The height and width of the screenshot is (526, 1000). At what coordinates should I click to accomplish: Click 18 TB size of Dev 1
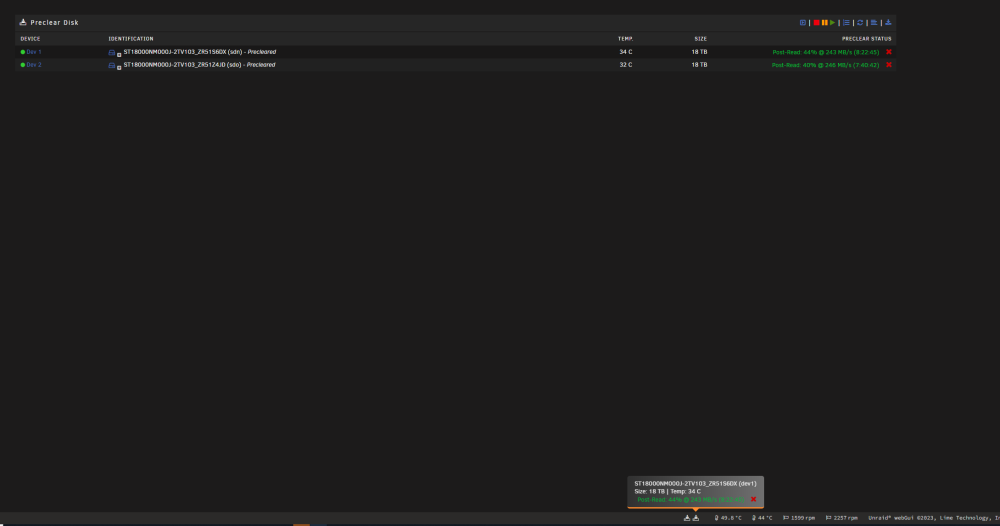(699, 52)
